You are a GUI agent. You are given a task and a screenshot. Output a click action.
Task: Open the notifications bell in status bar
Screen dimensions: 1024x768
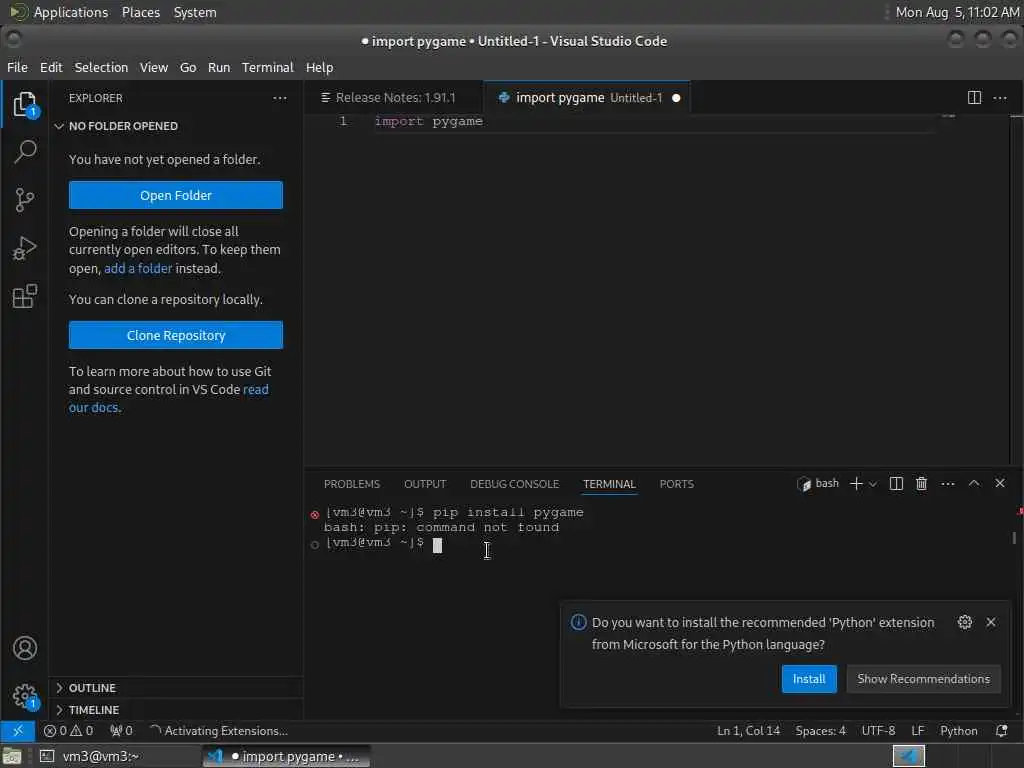pos(1002,731)
